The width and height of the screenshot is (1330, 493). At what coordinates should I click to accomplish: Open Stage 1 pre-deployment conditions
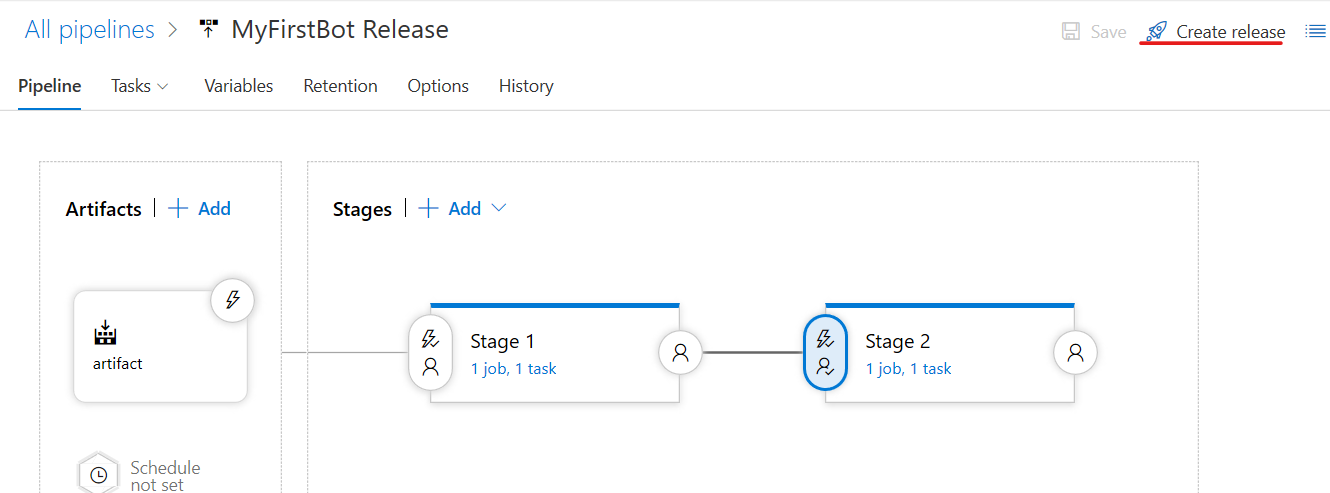coord(430,352)
